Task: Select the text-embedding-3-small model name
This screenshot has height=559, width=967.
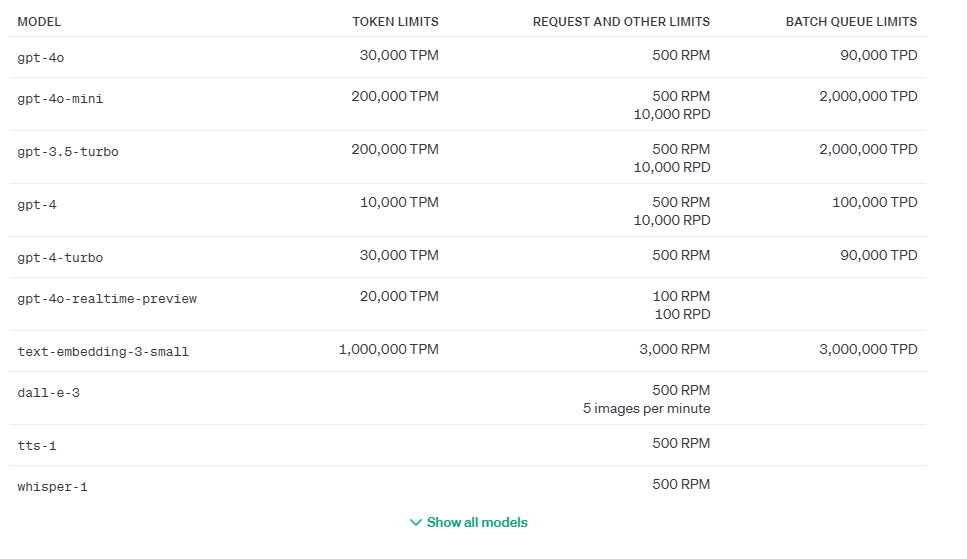Action: pos(103,352)
